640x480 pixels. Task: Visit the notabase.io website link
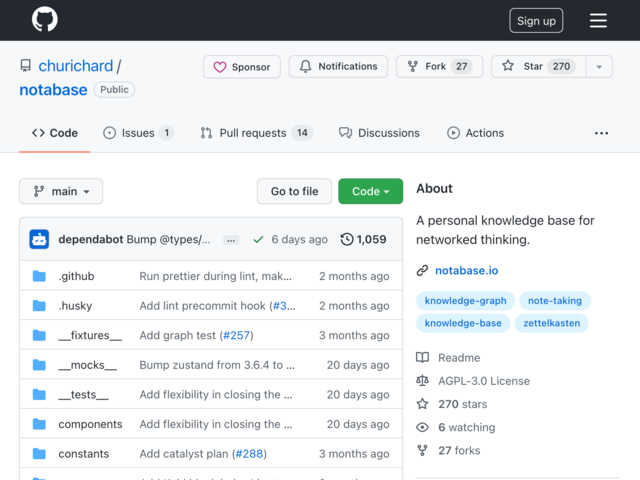(467, 270)
